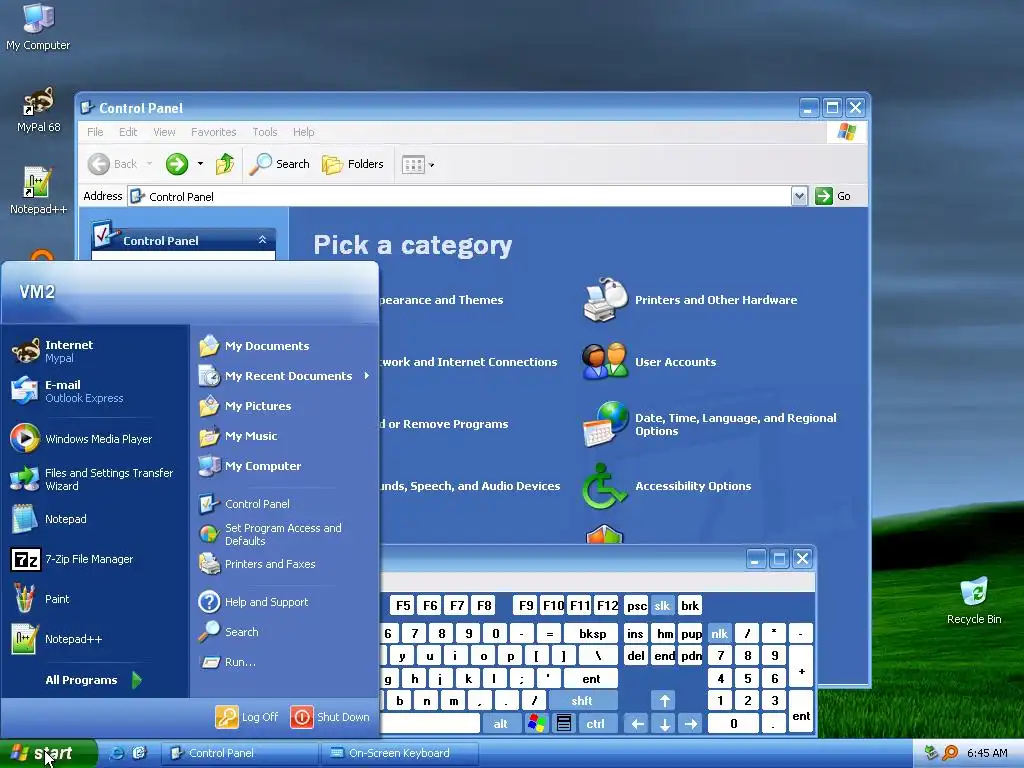Viewport: 1024px width, 768px height.
Task: Click the F12 key on On-Screen Keyboard
Action: point(607,606)
